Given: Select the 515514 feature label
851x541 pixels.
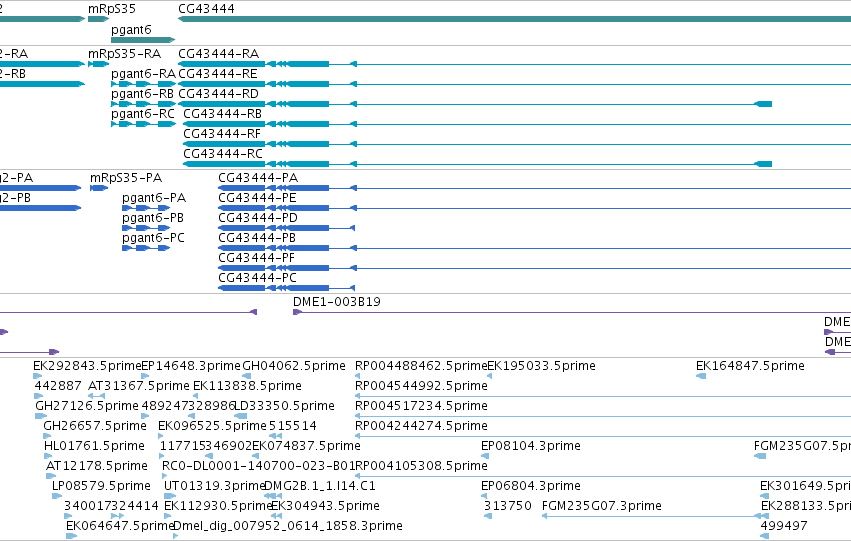Looking at the screenshot, I should 293,426.
